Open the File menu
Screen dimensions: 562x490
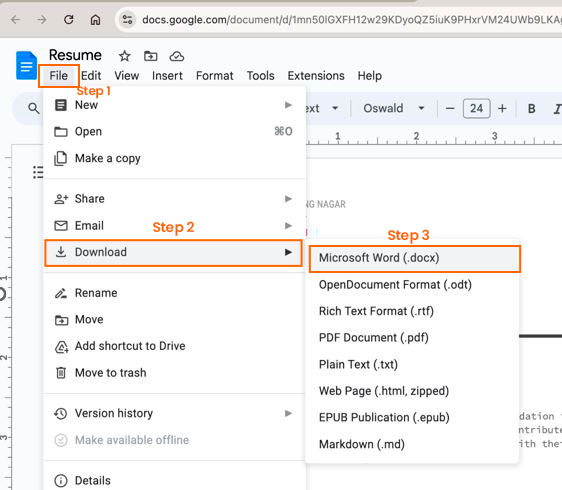click(58, 76)
